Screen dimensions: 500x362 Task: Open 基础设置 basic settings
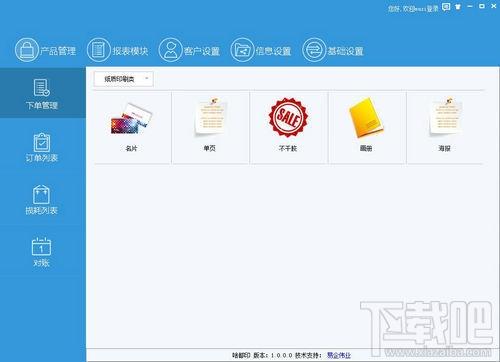tap(333, 50)
